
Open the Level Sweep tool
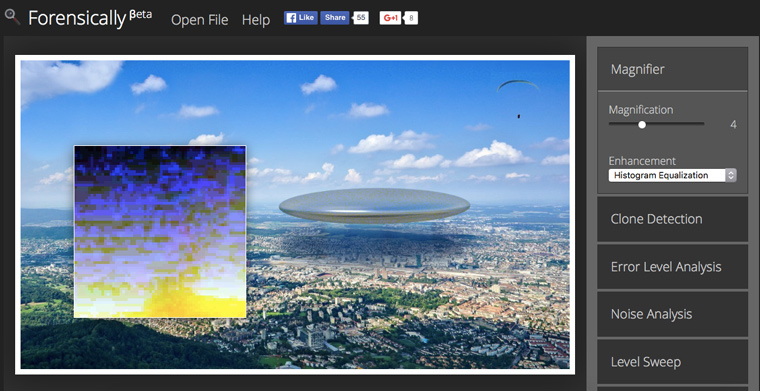(x=672, y=362)
